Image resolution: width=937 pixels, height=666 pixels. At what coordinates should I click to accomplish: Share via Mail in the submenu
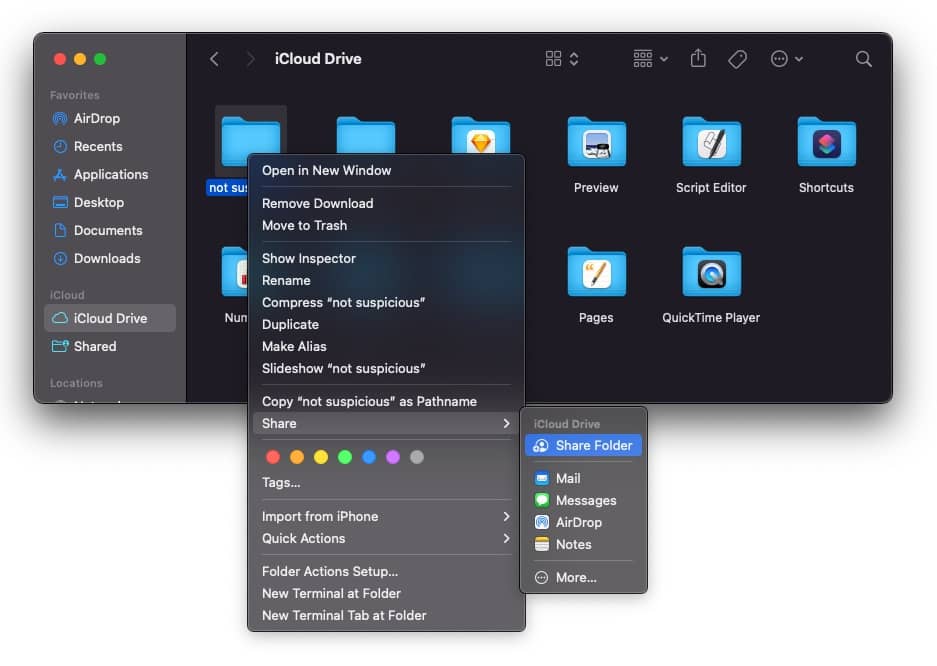[583, 478]
